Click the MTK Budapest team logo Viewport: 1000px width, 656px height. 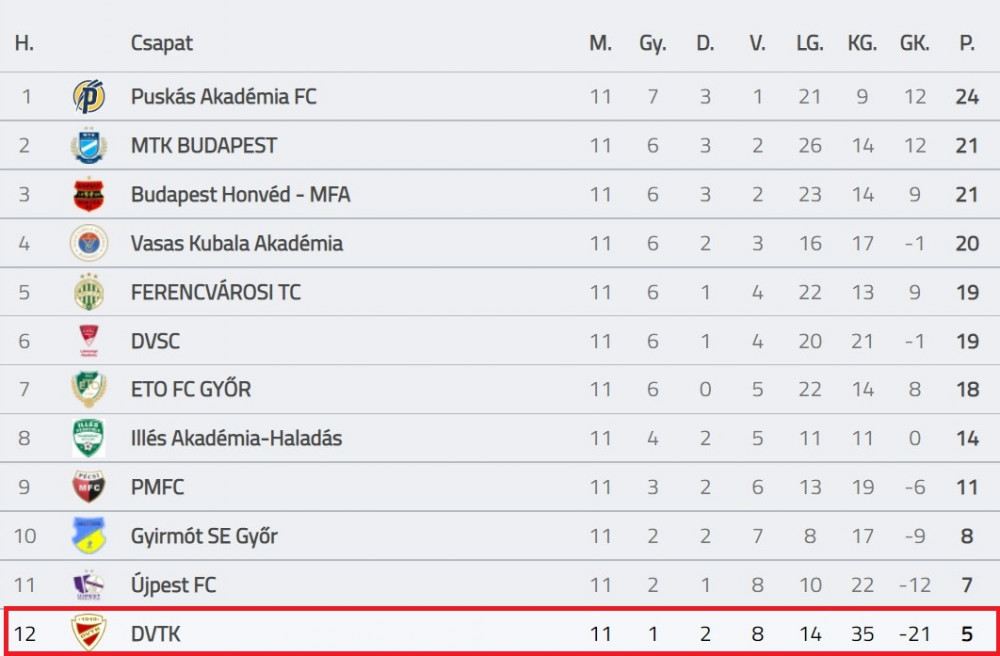point(89,145)
